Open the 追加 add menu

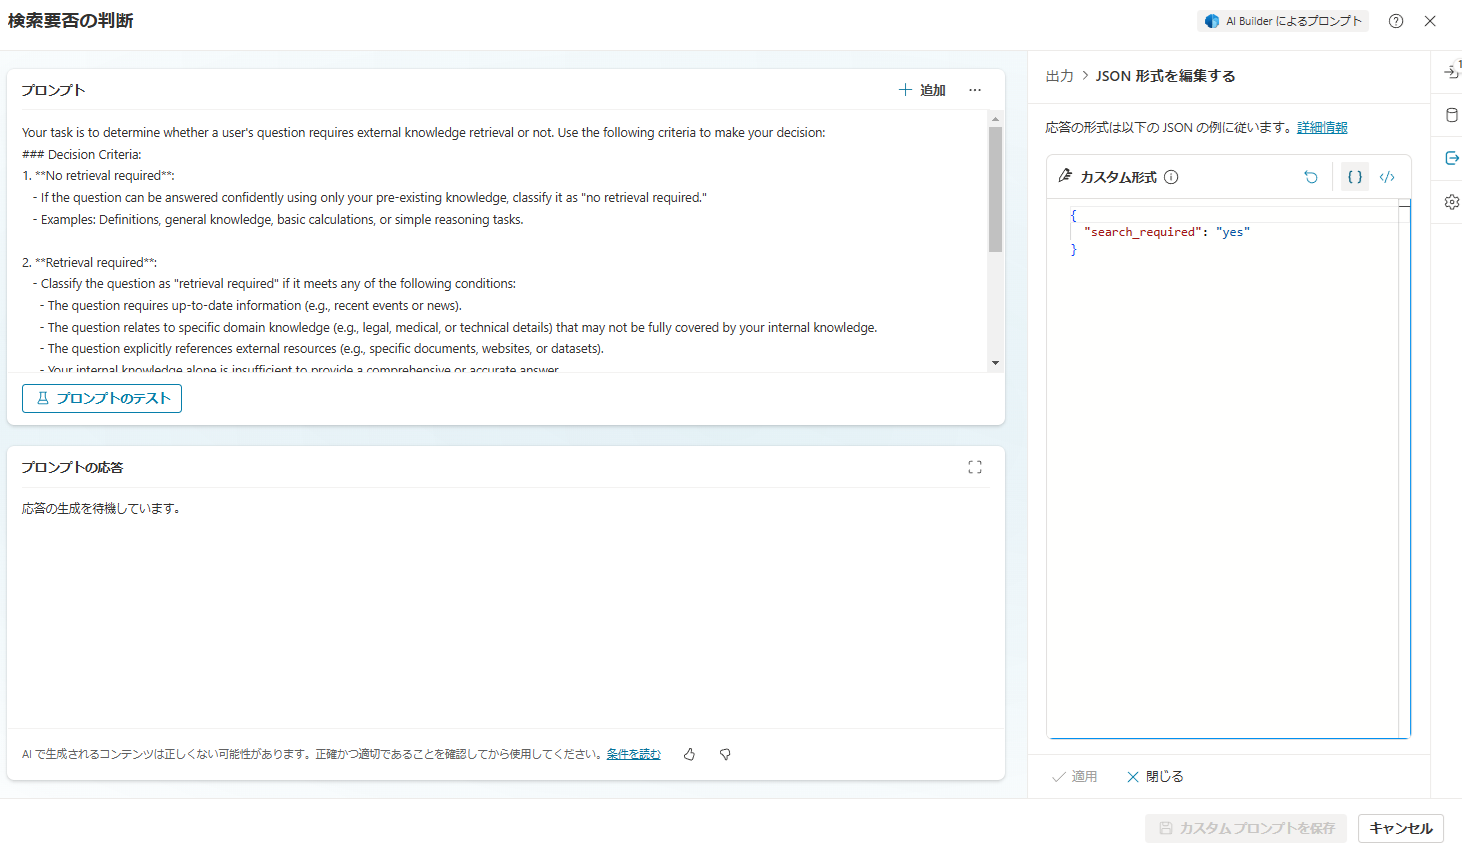pos(922,90)
